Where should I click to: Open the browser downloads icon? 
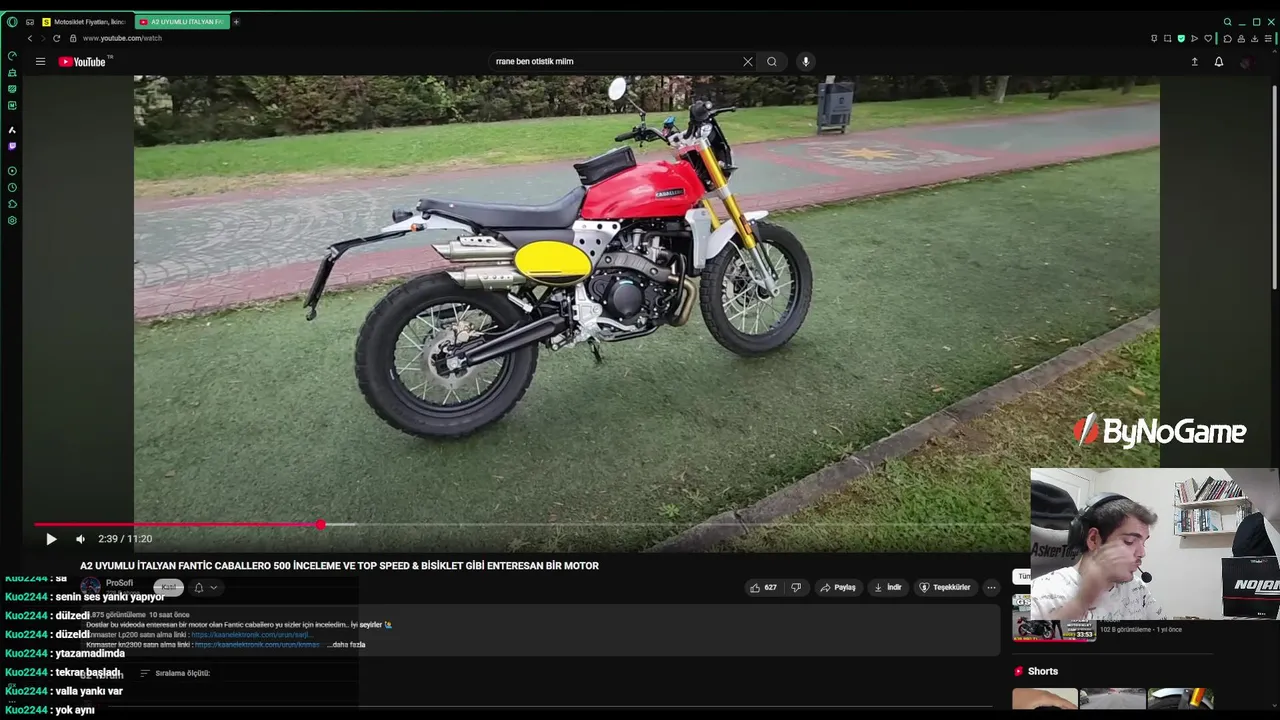pyautogui.click(x=1255, y=38)
